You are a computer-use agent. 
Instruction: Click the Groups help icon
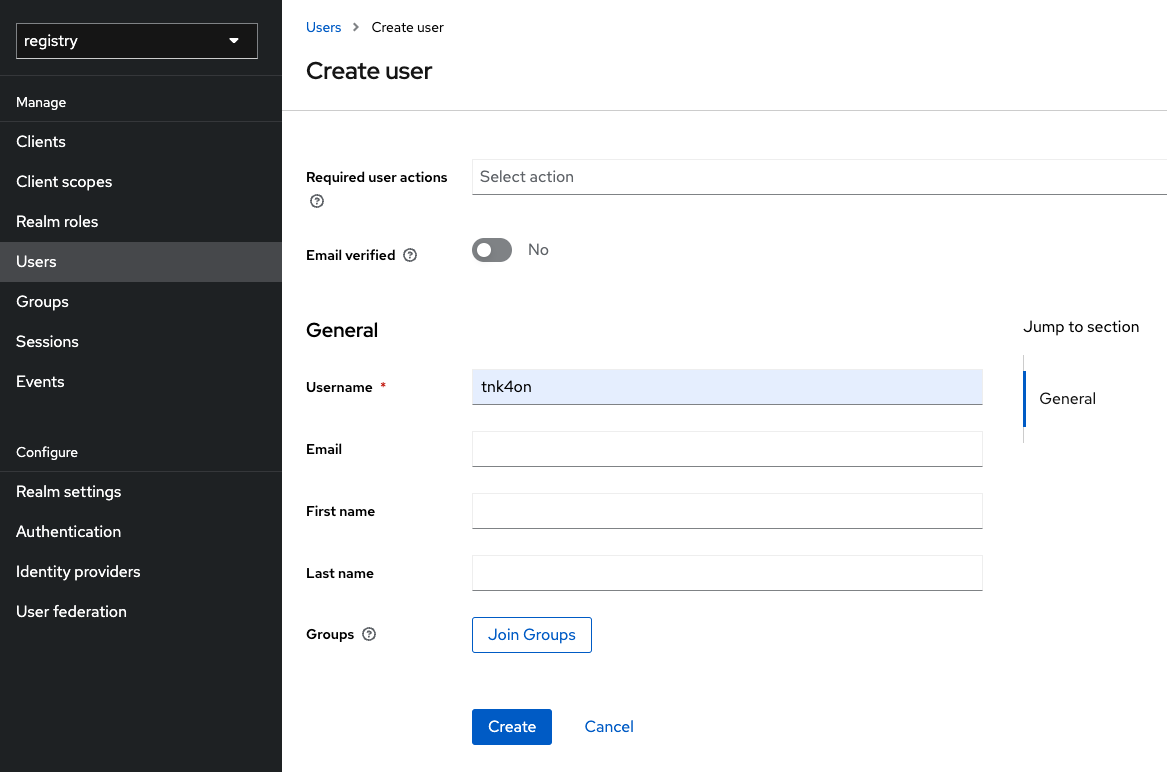pos(368,634)
